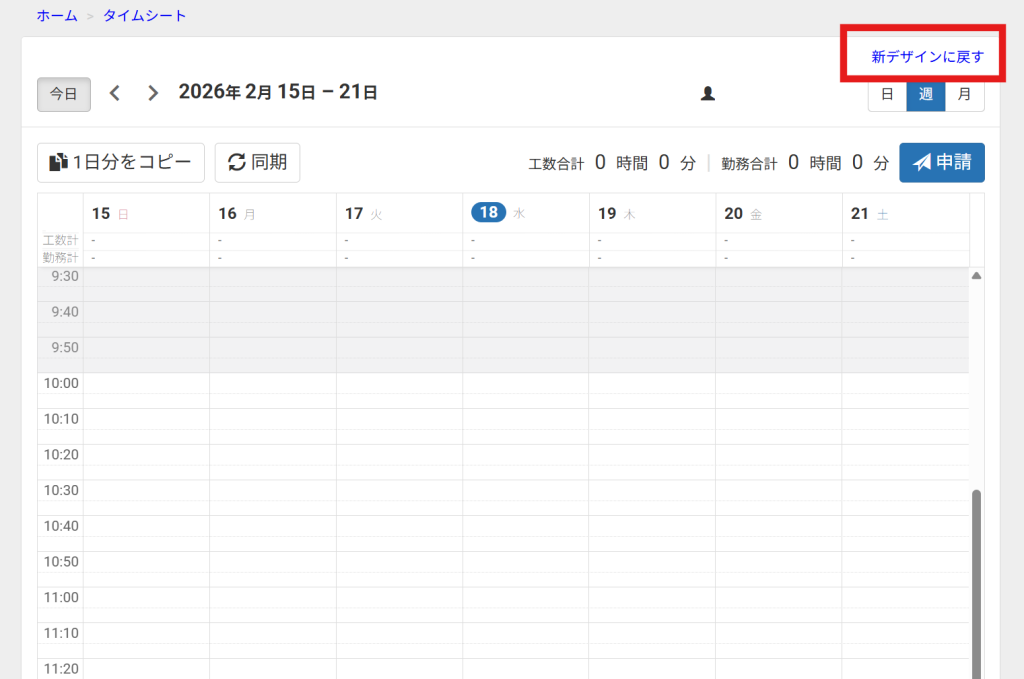The width and height of the screenshot is (1024, 679).
Task: Switch to 週 week view
Action: 926,94
